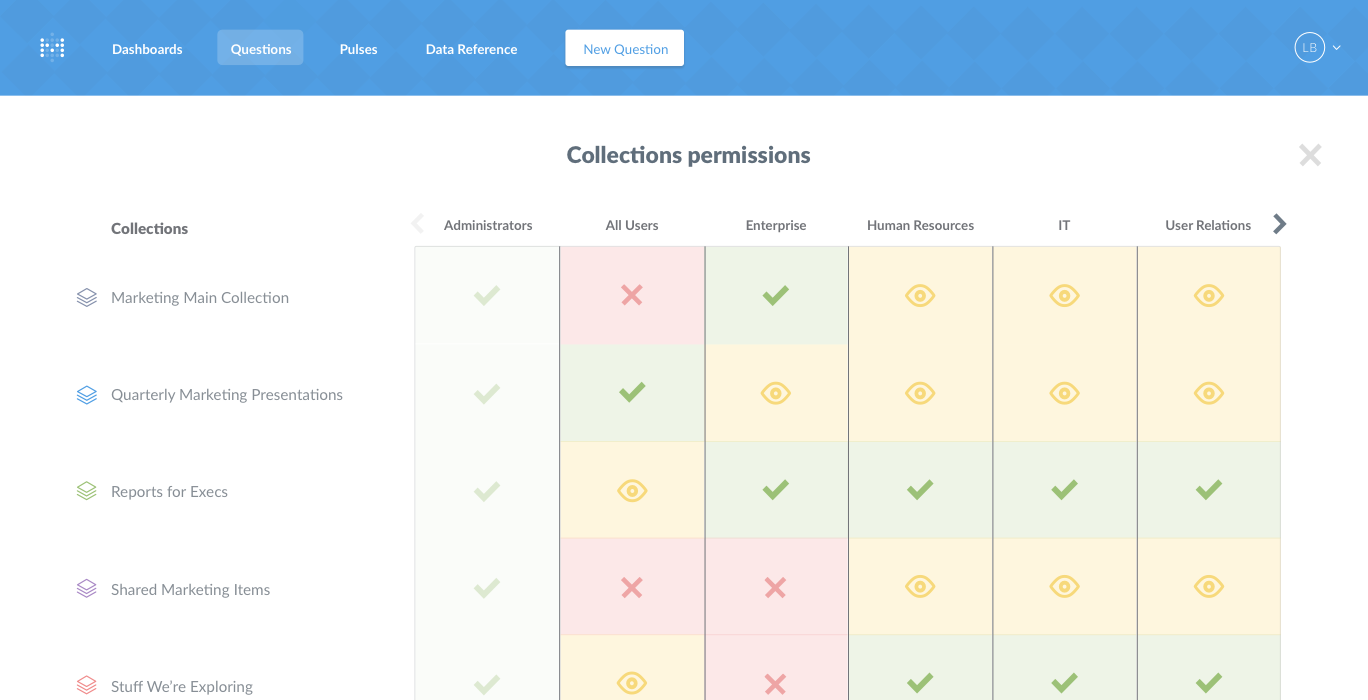The image size is (1368, 700).
Task: Click Enterprise X for Stuff We're Exploring
Action: tap(776, 684)
